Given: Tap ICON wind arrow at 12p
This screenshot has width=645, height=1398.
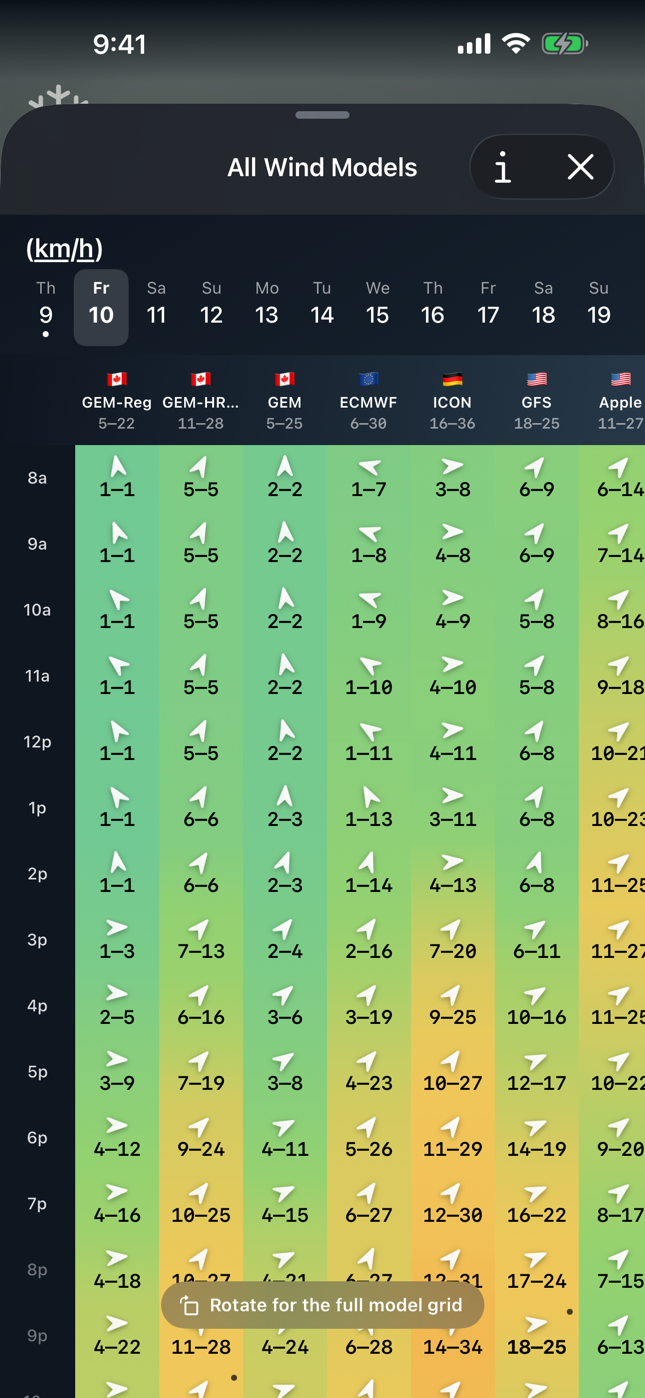Looking at the screenshot, I should point(453,731).
